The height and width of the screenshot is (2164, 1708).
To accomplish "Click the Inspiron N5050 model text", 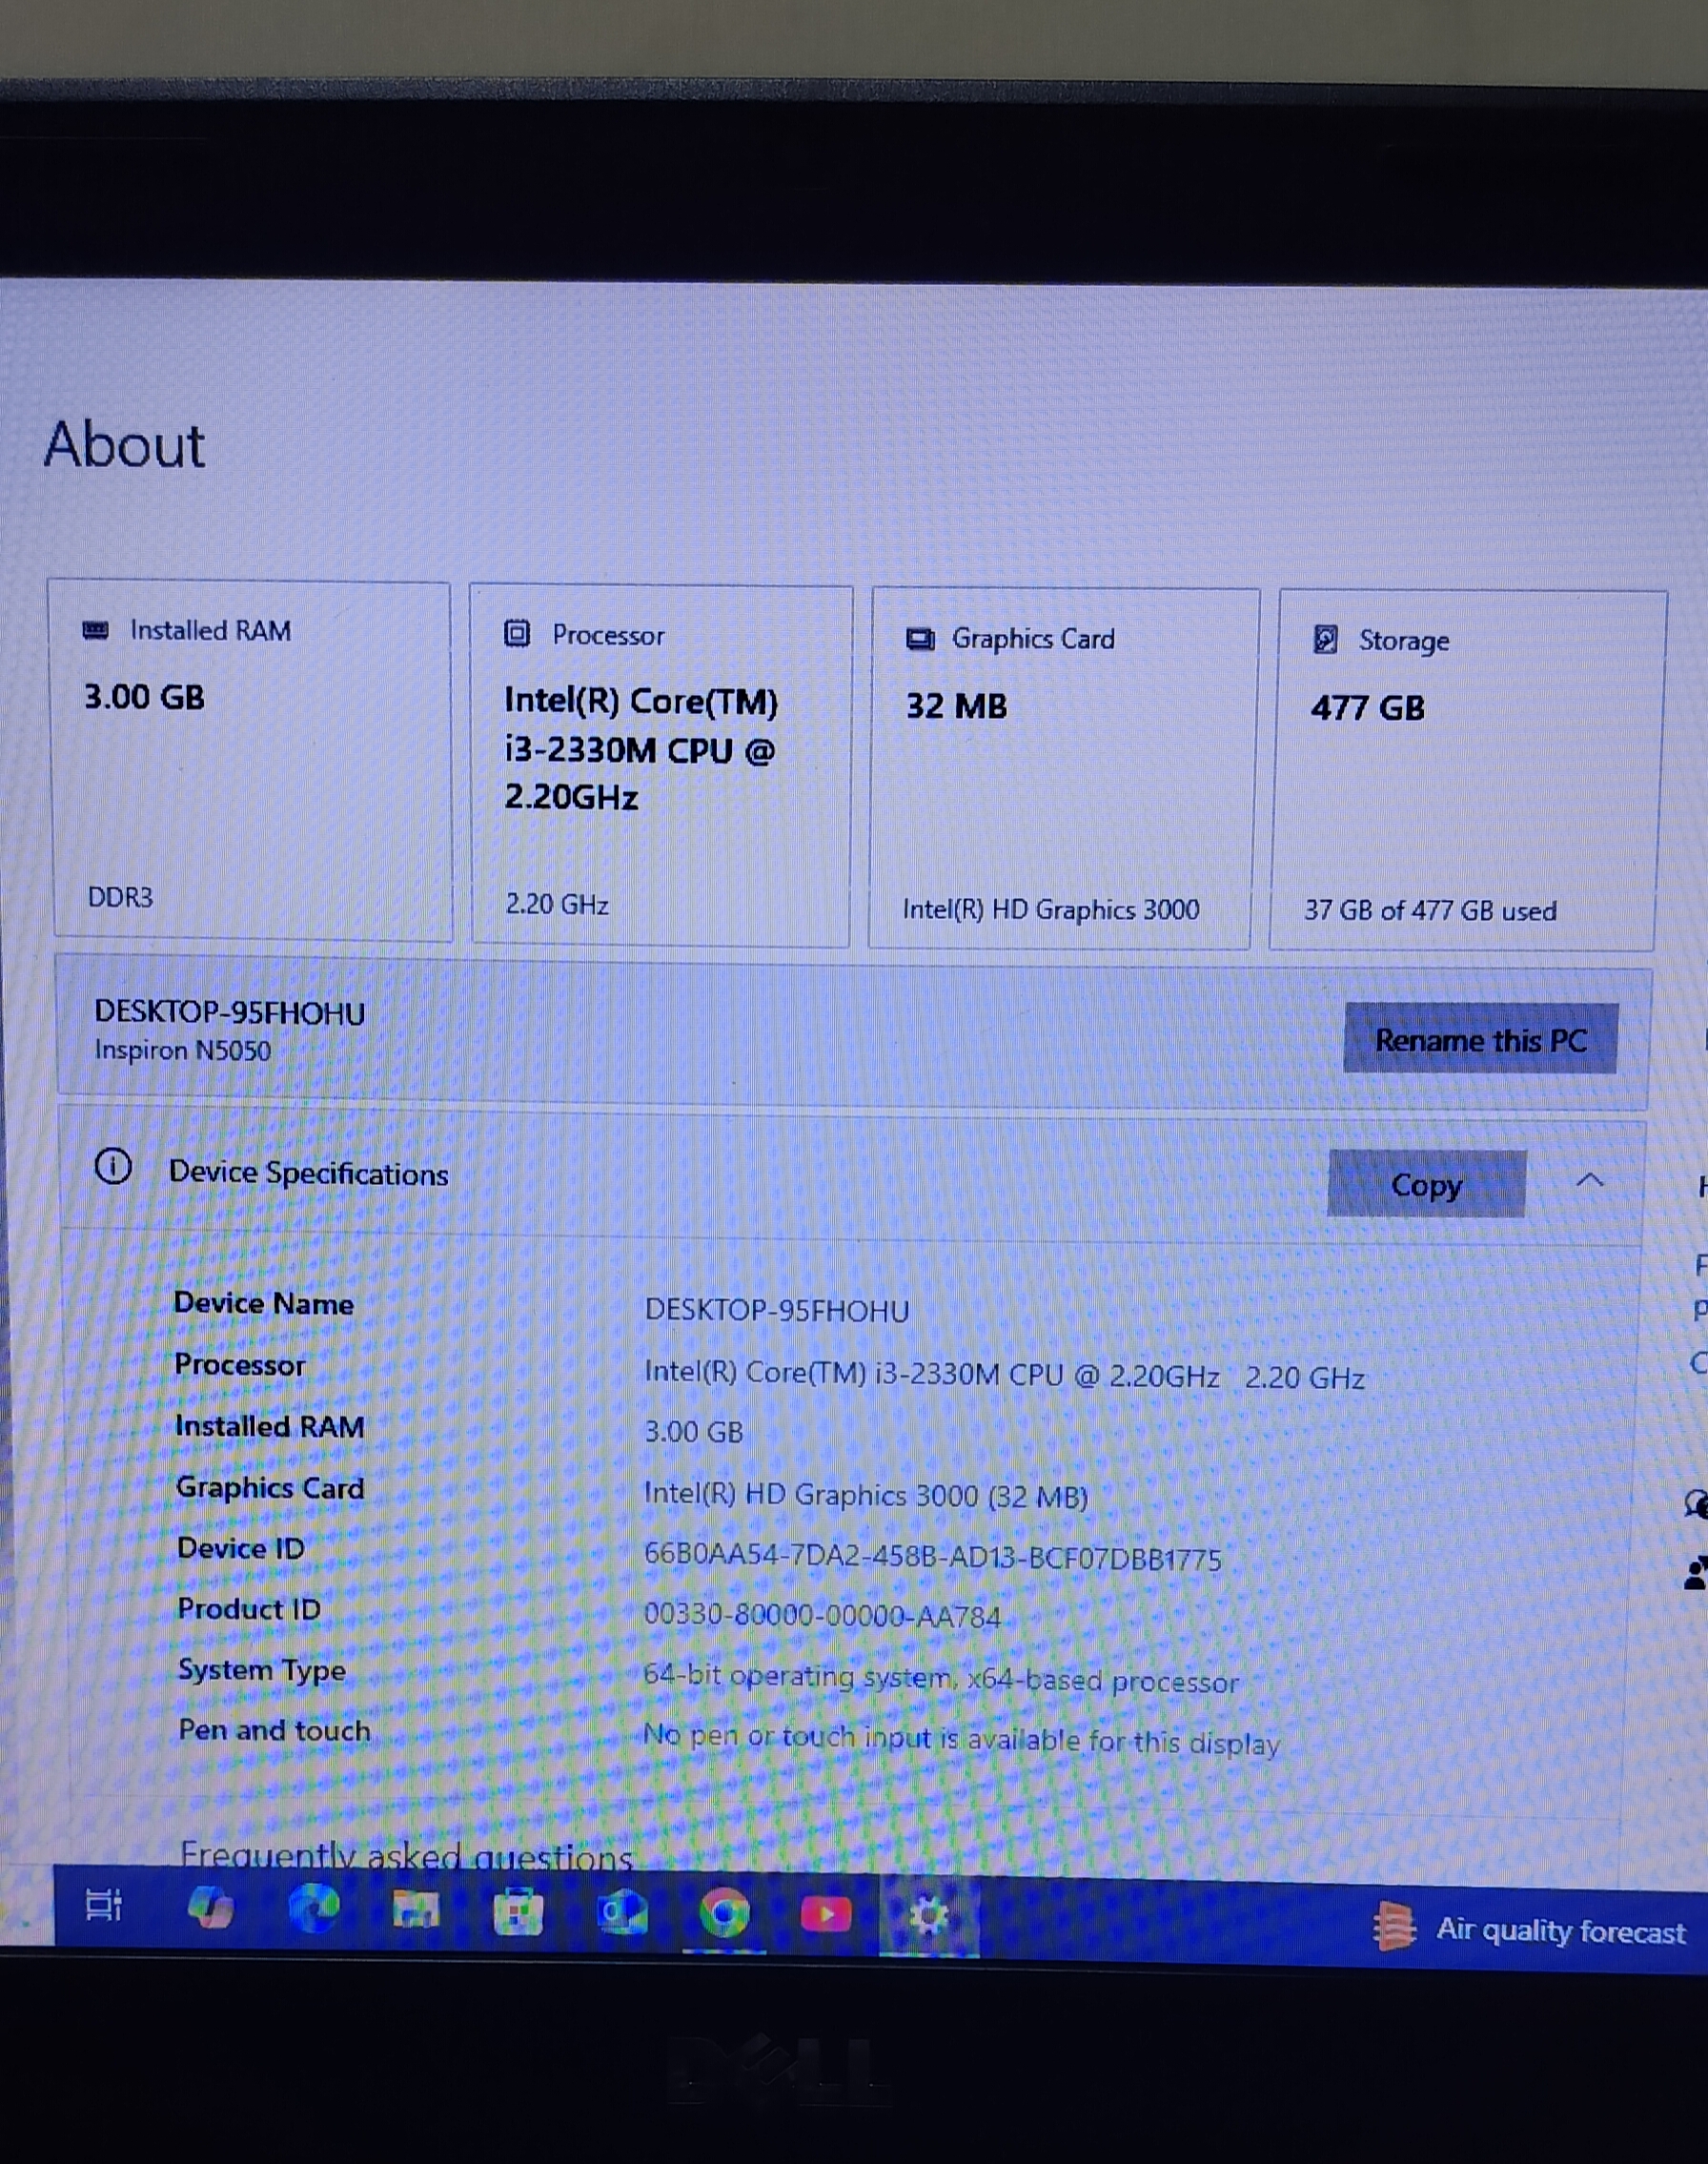I will 183,1050.
